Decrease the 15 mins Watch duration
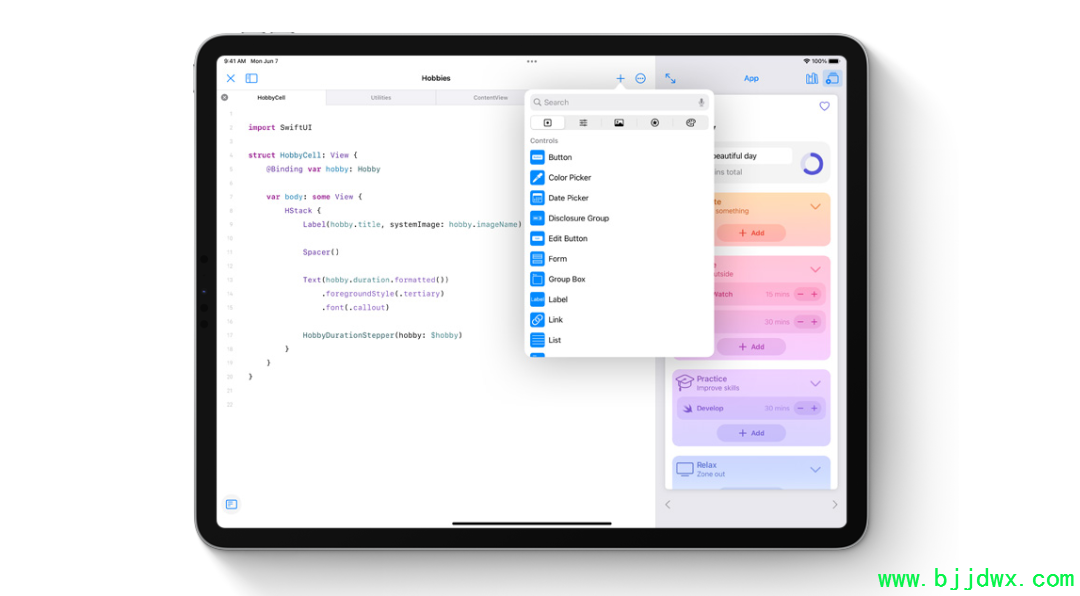The height and width of the screenshot is (596, 1080). click(x=800, y=295)
